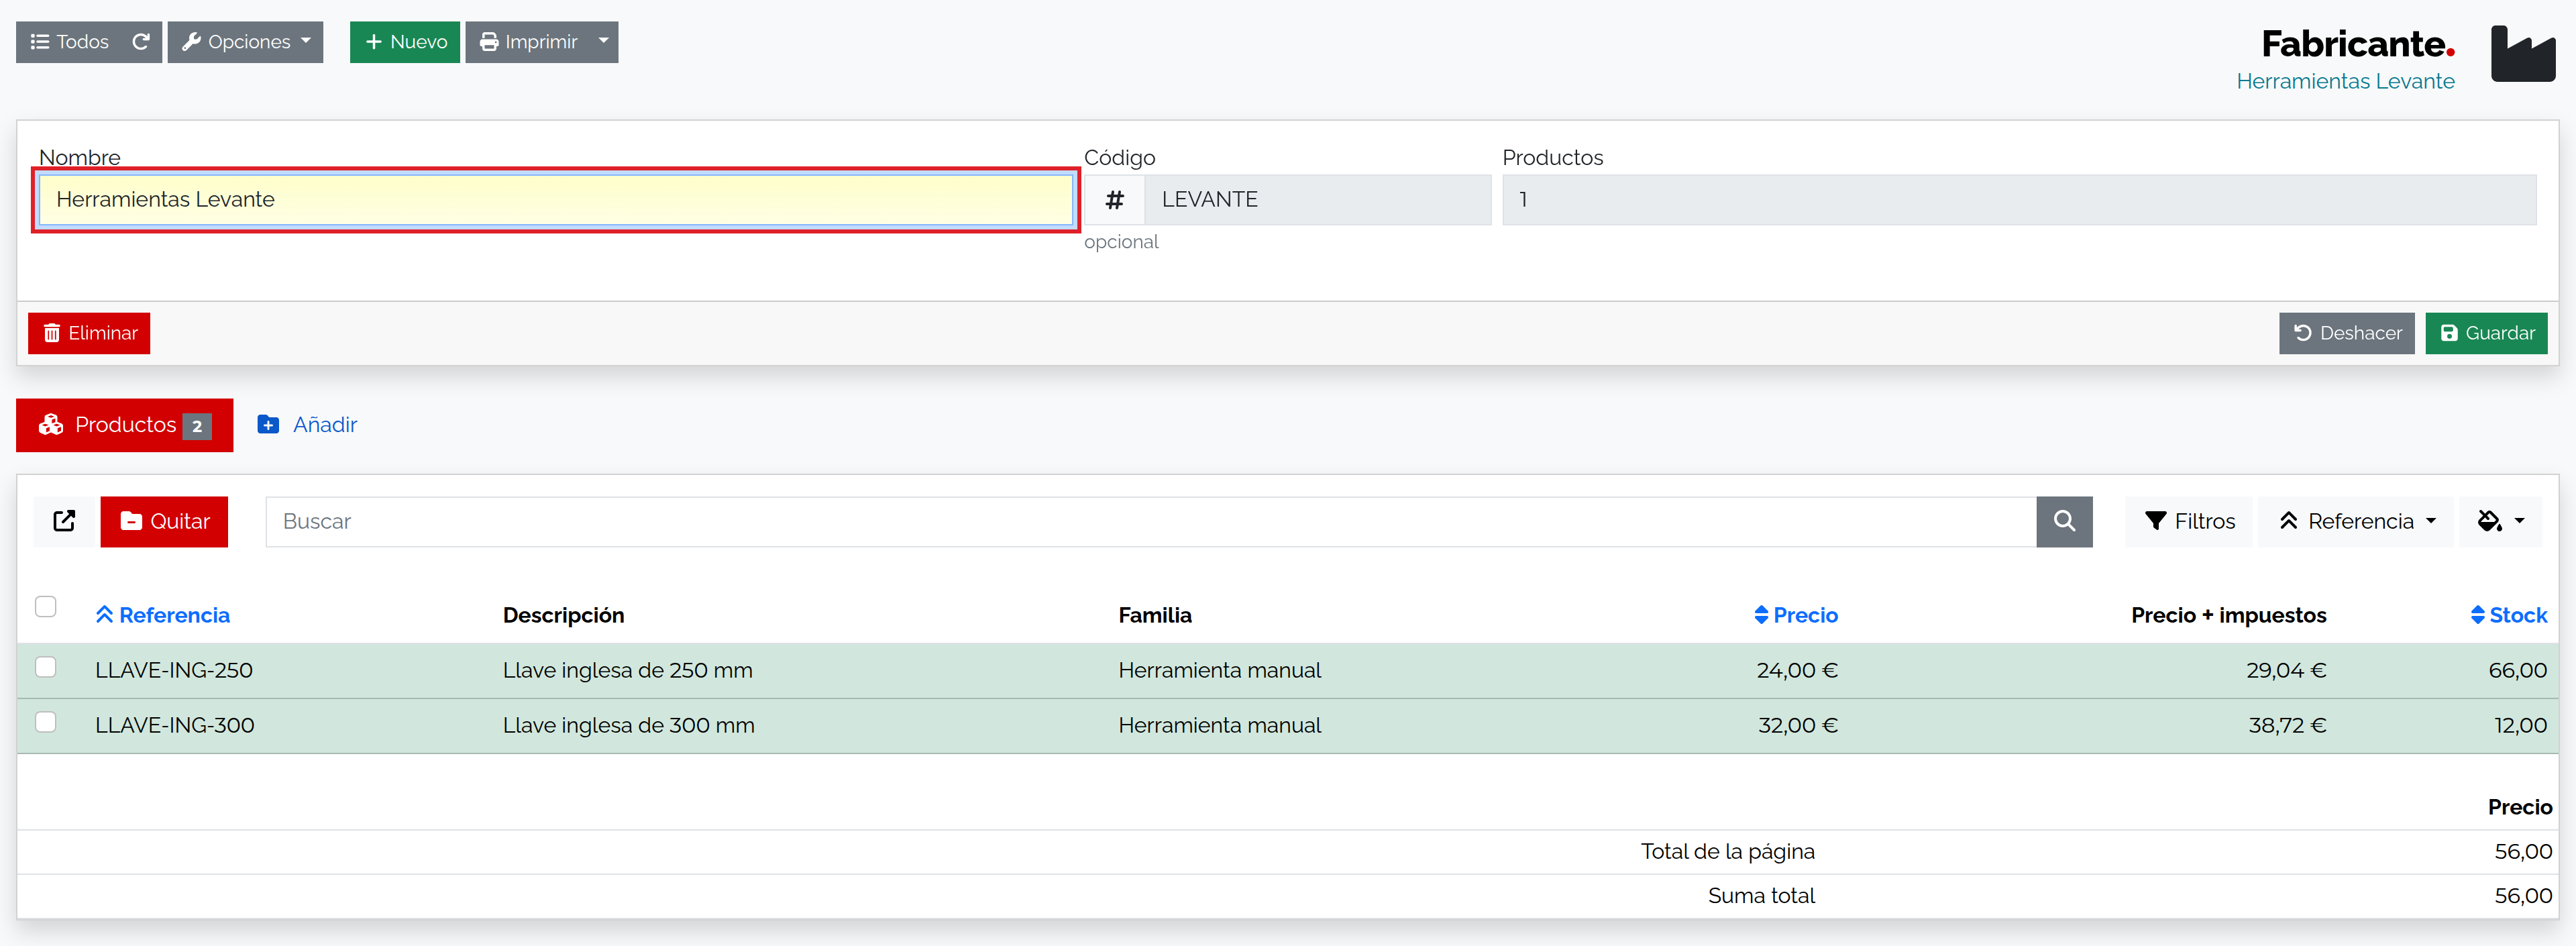Save changes with Guardar

[x=2486, y=333]
